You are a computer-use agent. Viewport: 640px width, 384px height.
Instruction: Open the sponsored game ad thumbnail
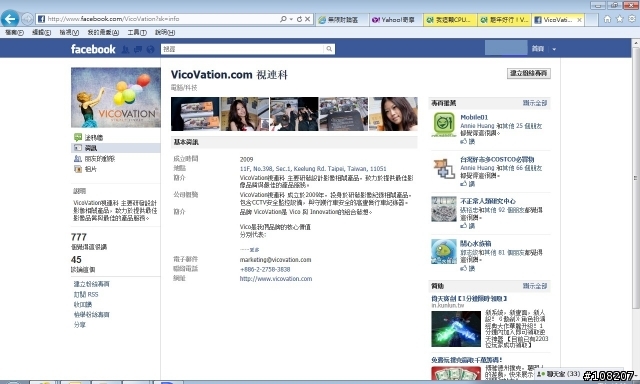pyautogui.click(x=456, y=329)
